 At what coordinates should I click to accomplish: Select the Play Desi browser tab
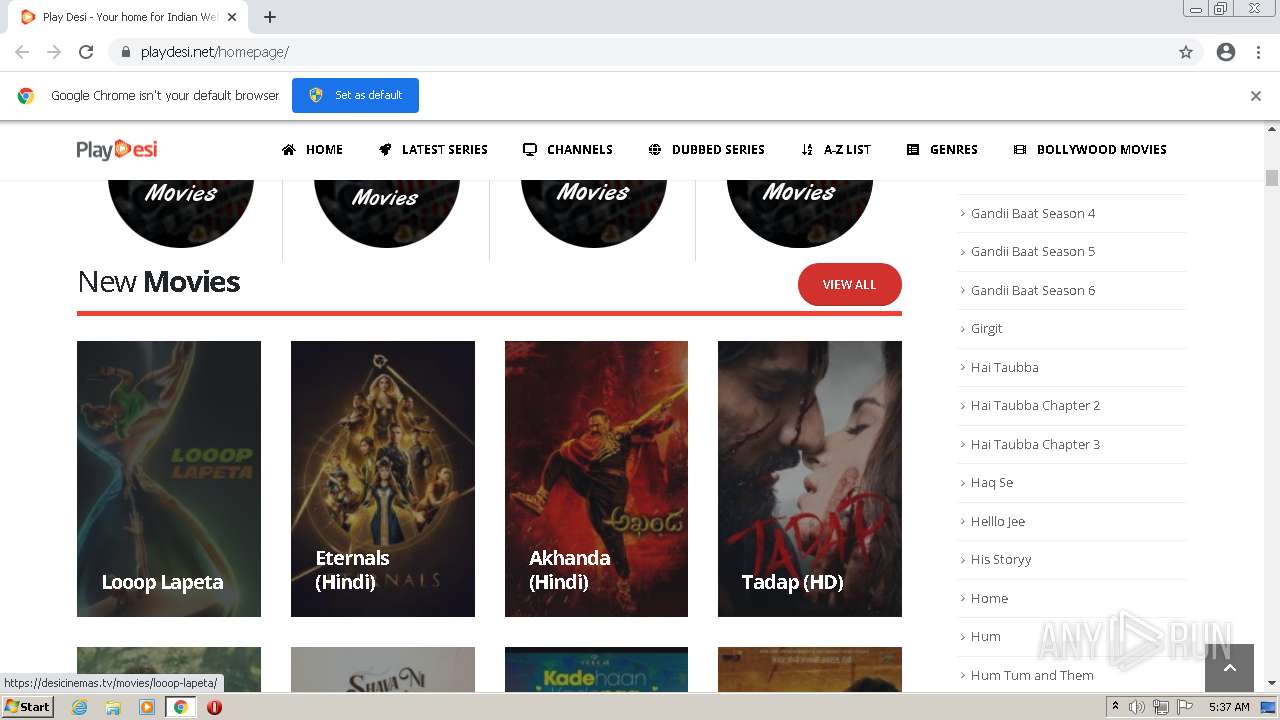coord(128,17)
